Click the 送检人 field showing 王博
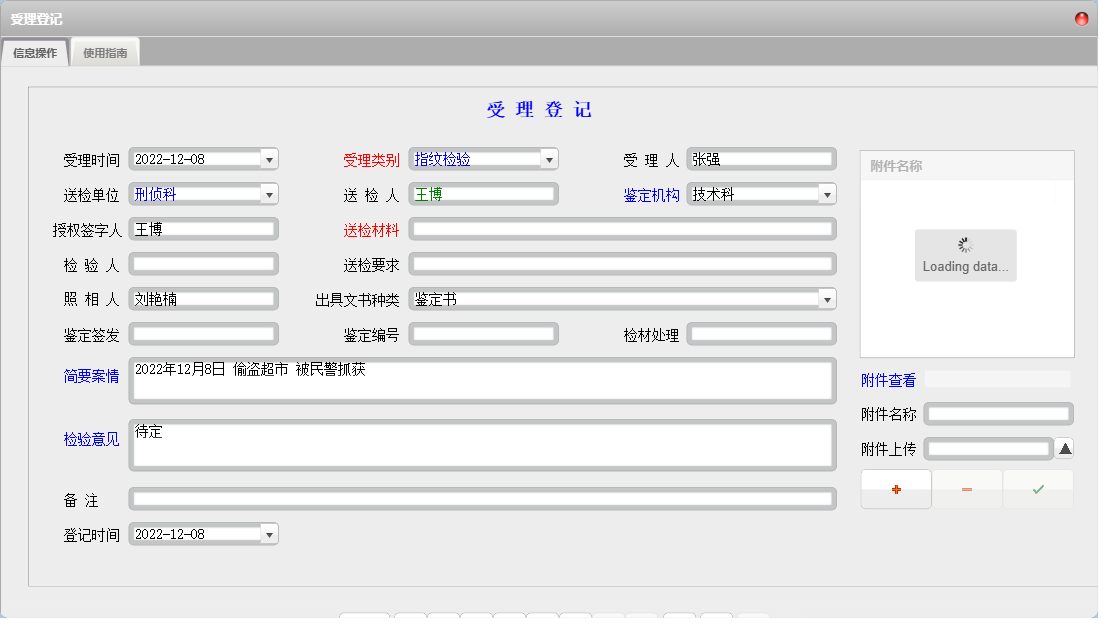This screenshot has height=637, width=1120. [x=483, y=193]
